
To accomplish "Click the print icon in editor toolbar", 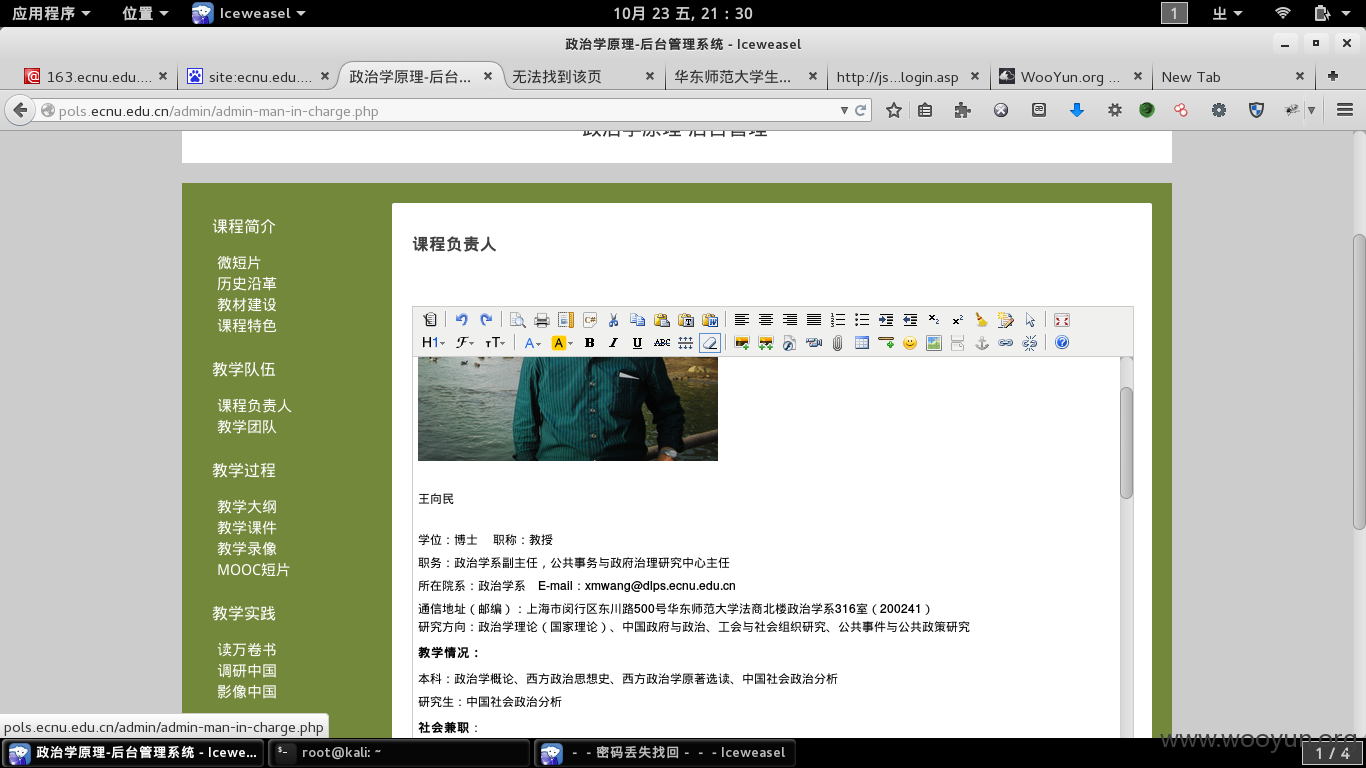I will click(x=542, y=320).
